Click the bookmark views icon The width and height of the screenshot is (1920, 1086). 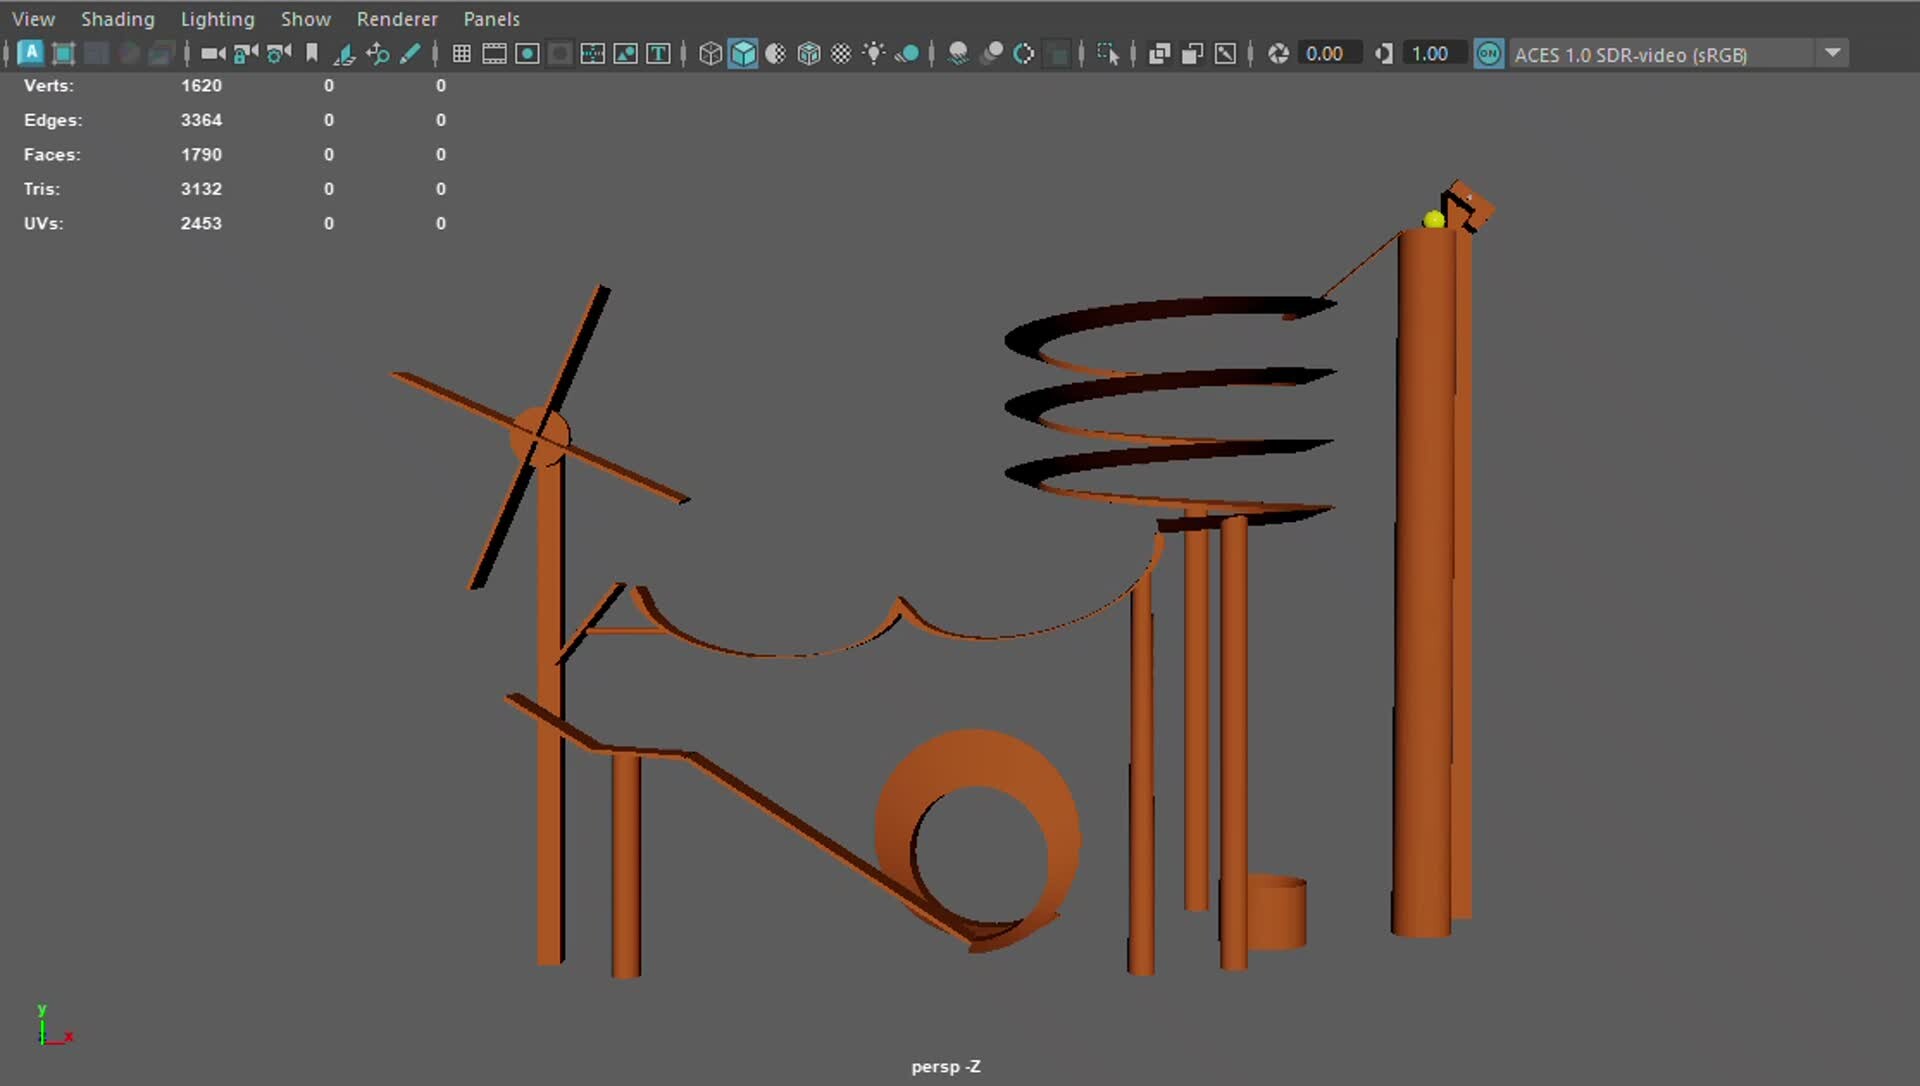(312, 54)
